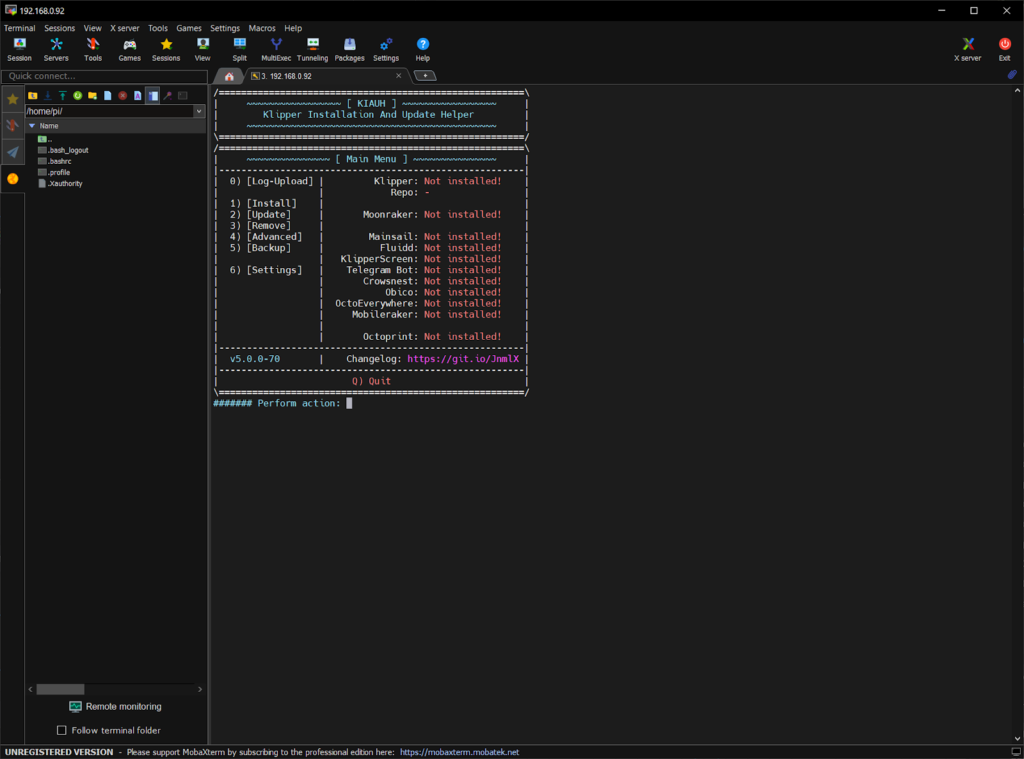Click the magic wand SFTP icon

point(168,95)
